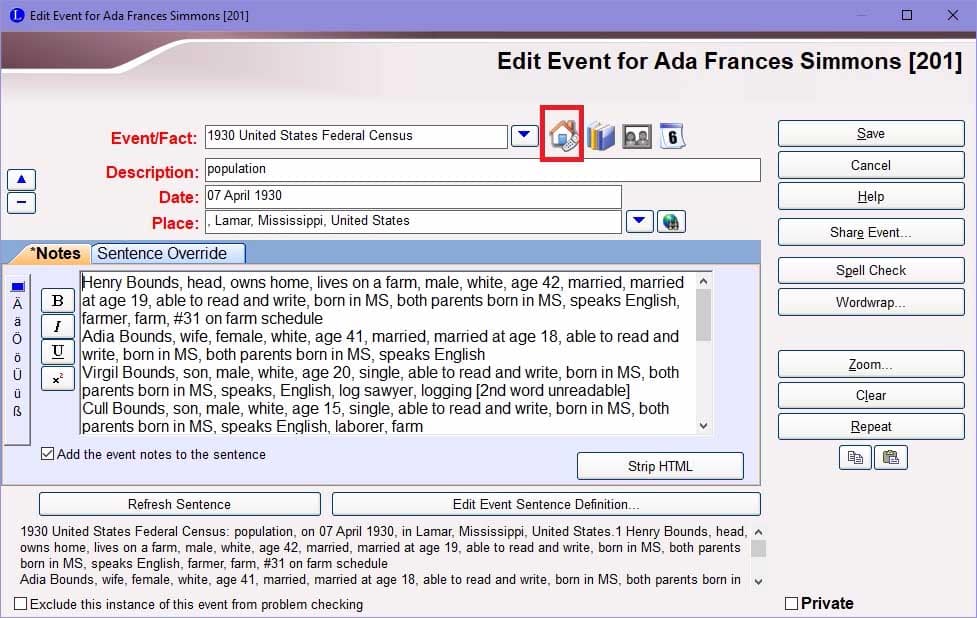
Task: Expand the Place dropdown arrow
Action: pos(639,221)
